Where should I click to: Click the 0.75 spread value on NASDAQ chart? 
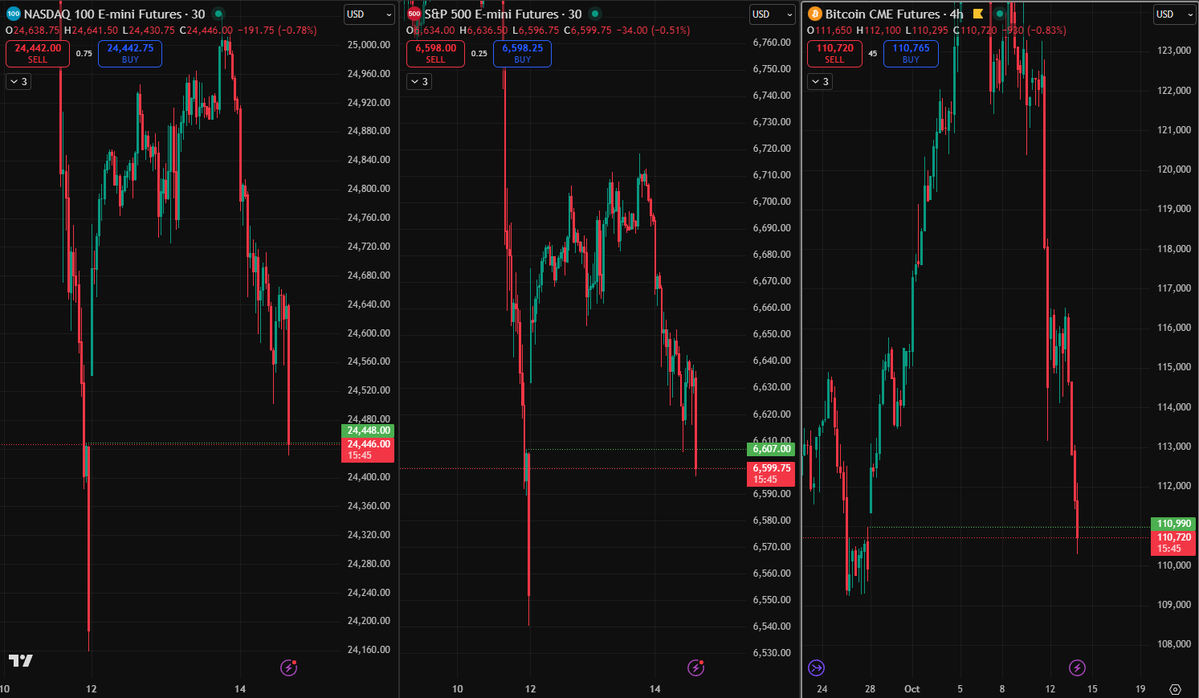click(x=84, y=54)
